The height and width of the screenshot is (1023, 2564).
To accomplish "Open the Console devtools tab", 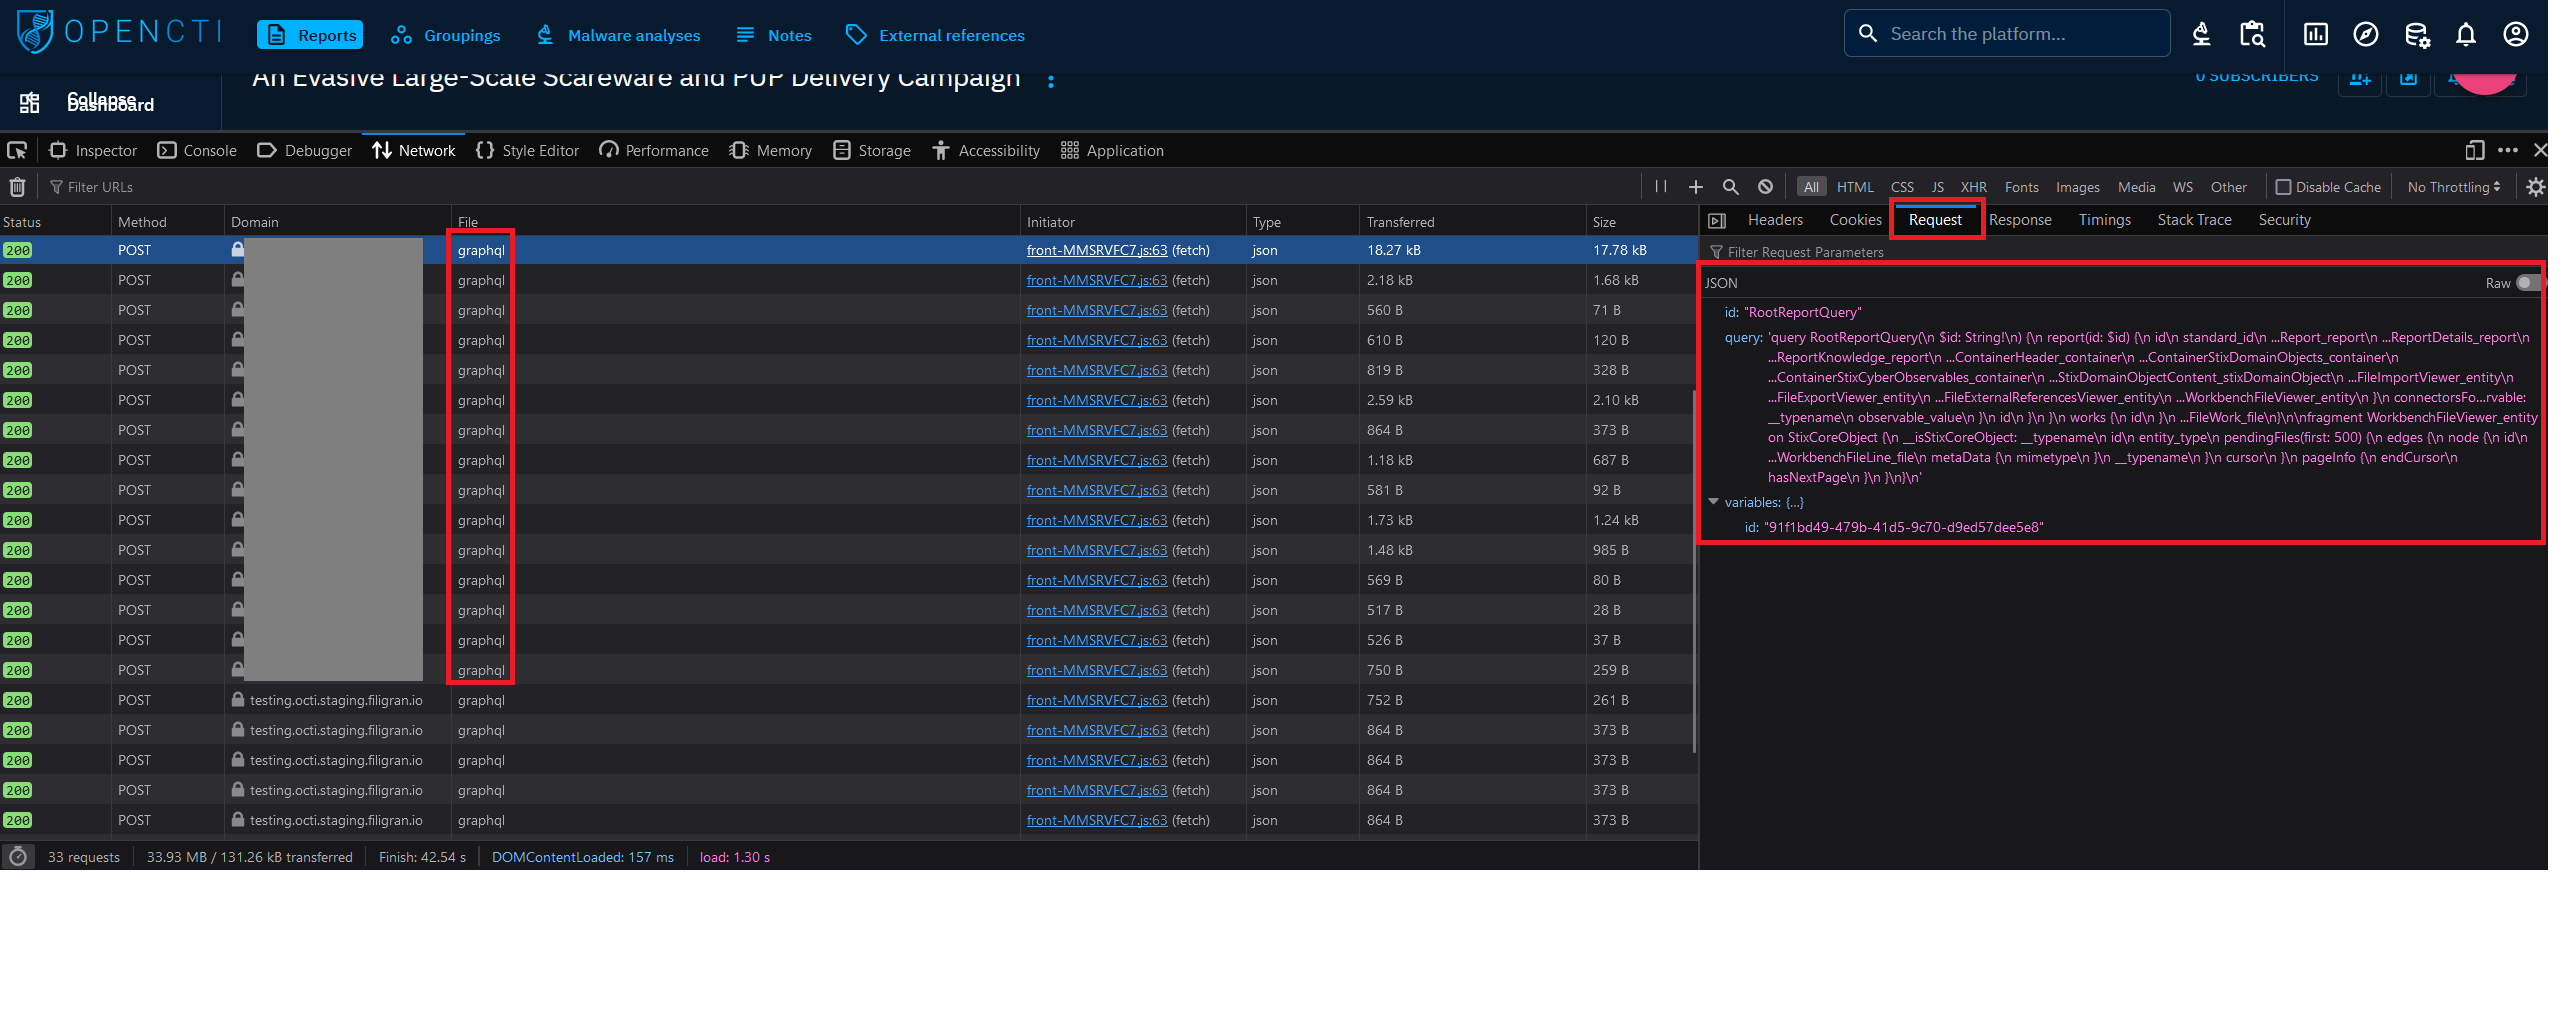I will (x=197, y=151).
